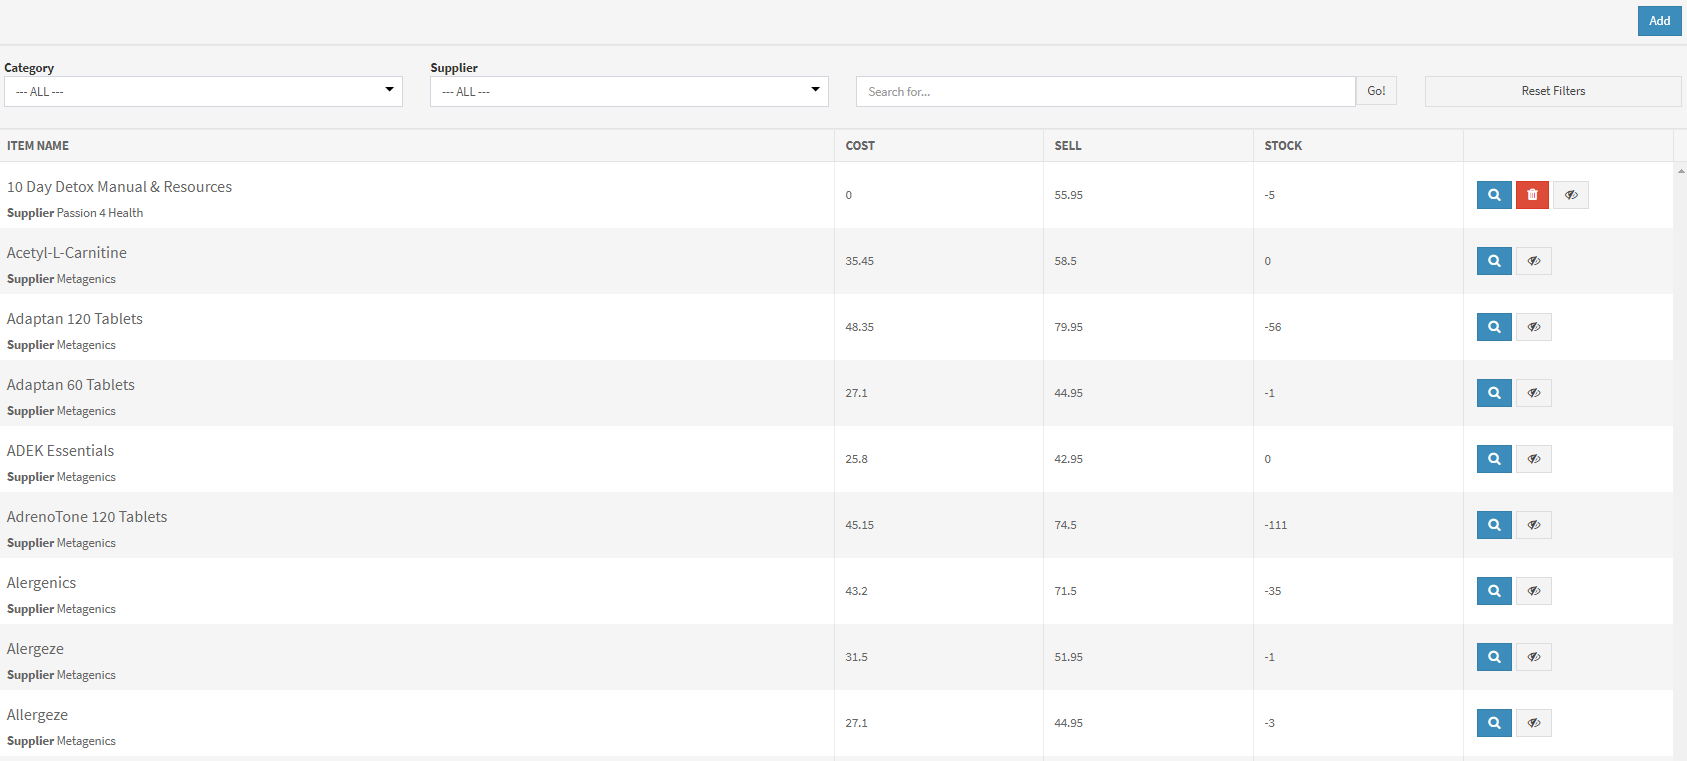The image size is (1687, 761).
Task: Click Supplier Passion 4 Health text
Action: tap(75, 213)
